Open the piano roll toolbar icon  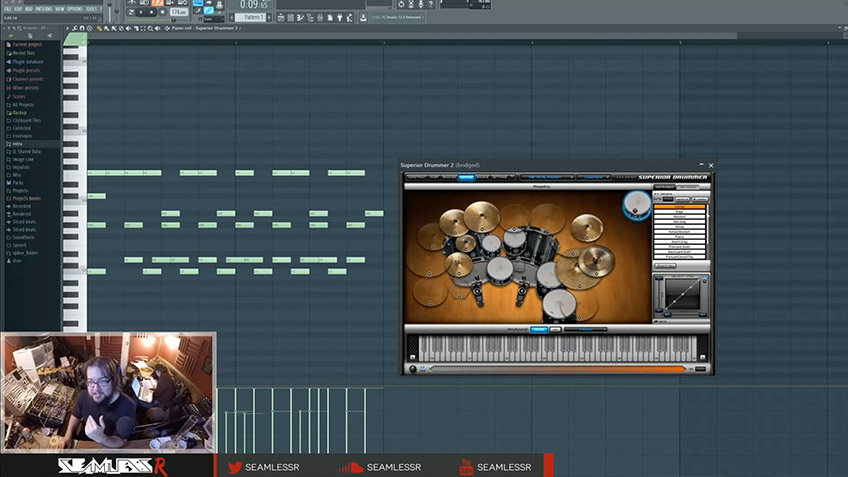300,17
